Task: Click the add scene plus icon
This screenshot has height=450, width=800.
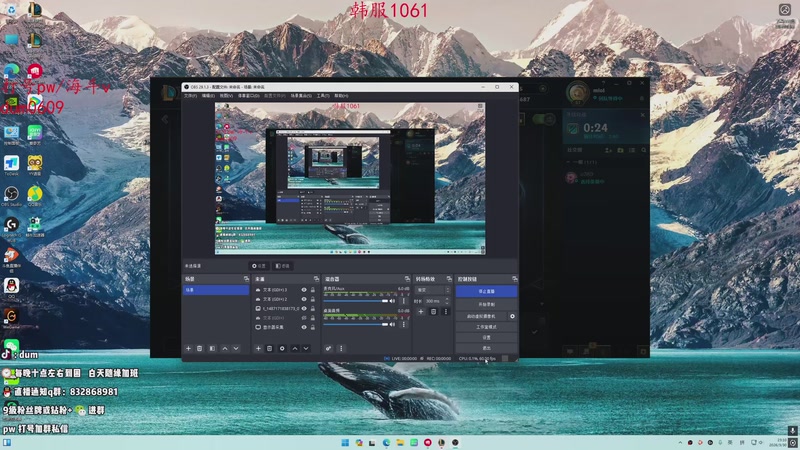Action: [187, 348]
